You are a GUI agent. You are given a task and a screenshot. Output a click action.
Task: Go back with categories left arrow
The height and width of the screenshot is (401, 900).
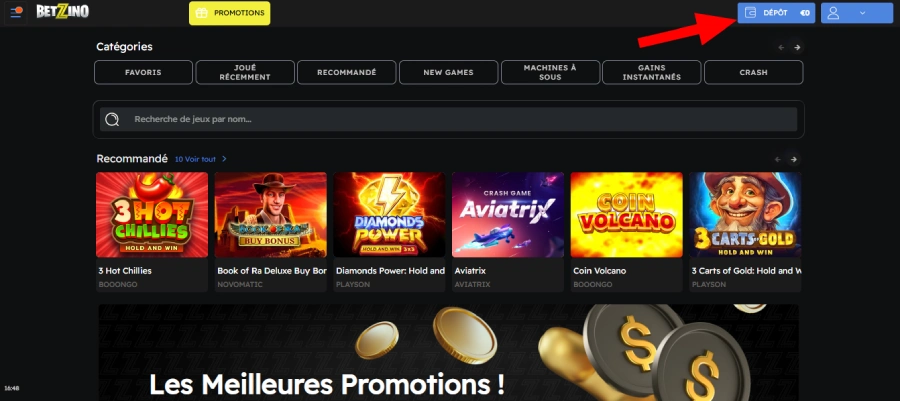coord(781,48)
